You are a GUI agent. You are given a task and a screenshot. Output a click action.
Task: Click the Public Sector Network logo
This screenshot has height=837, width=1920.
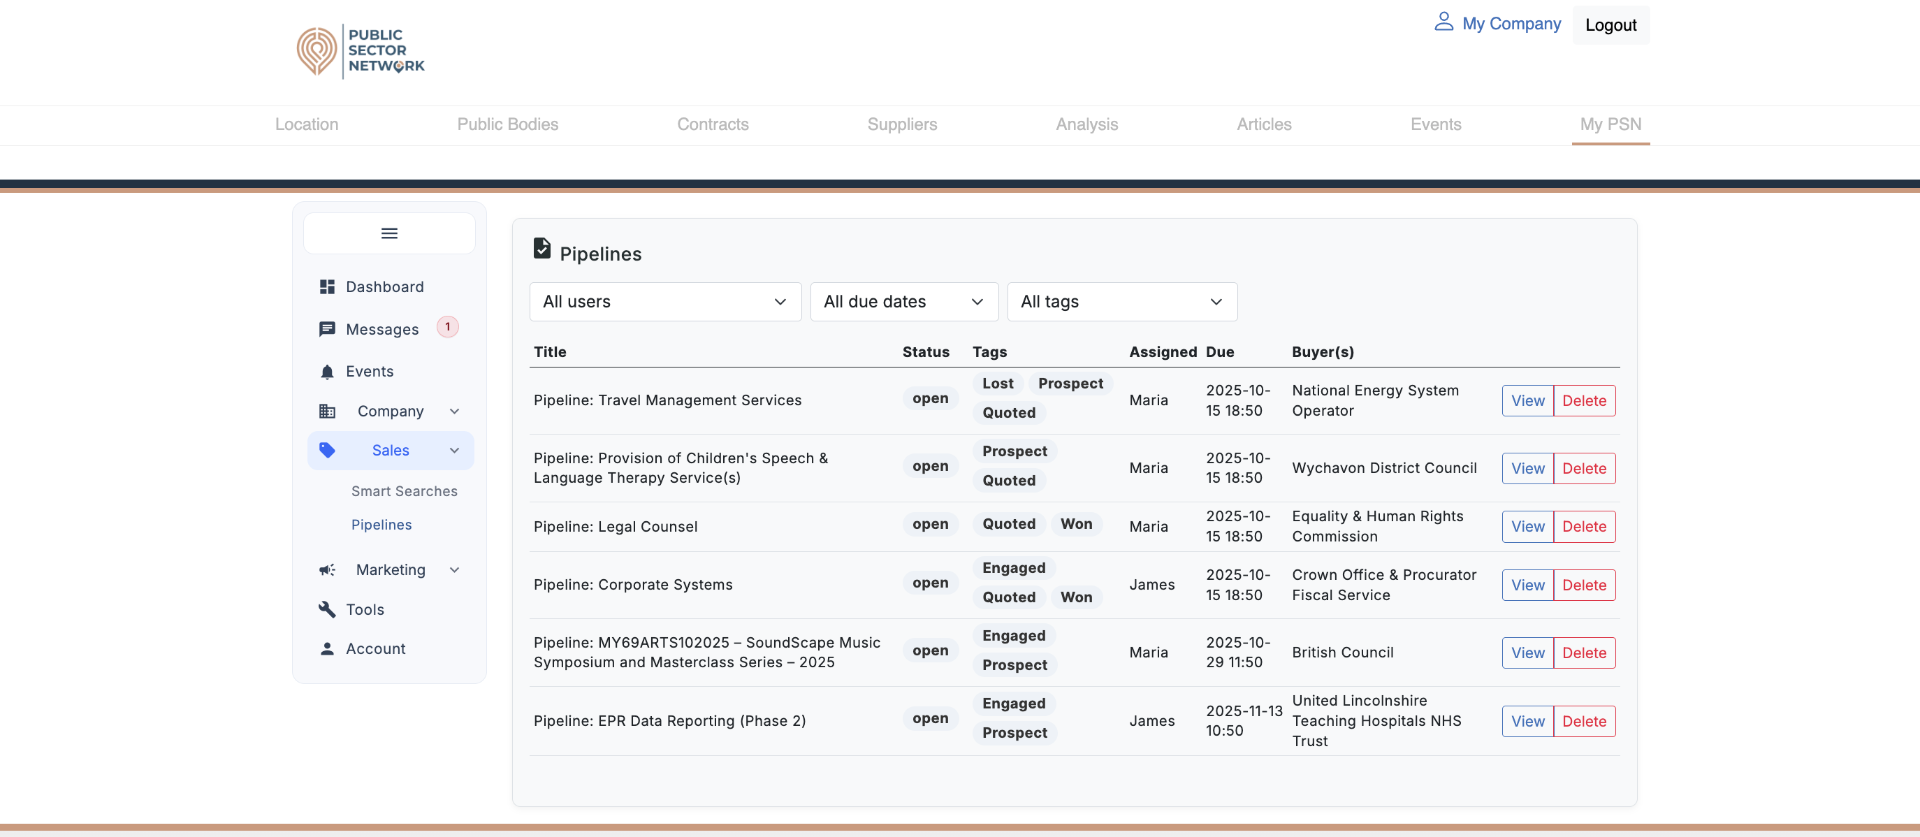click(361, 52)
